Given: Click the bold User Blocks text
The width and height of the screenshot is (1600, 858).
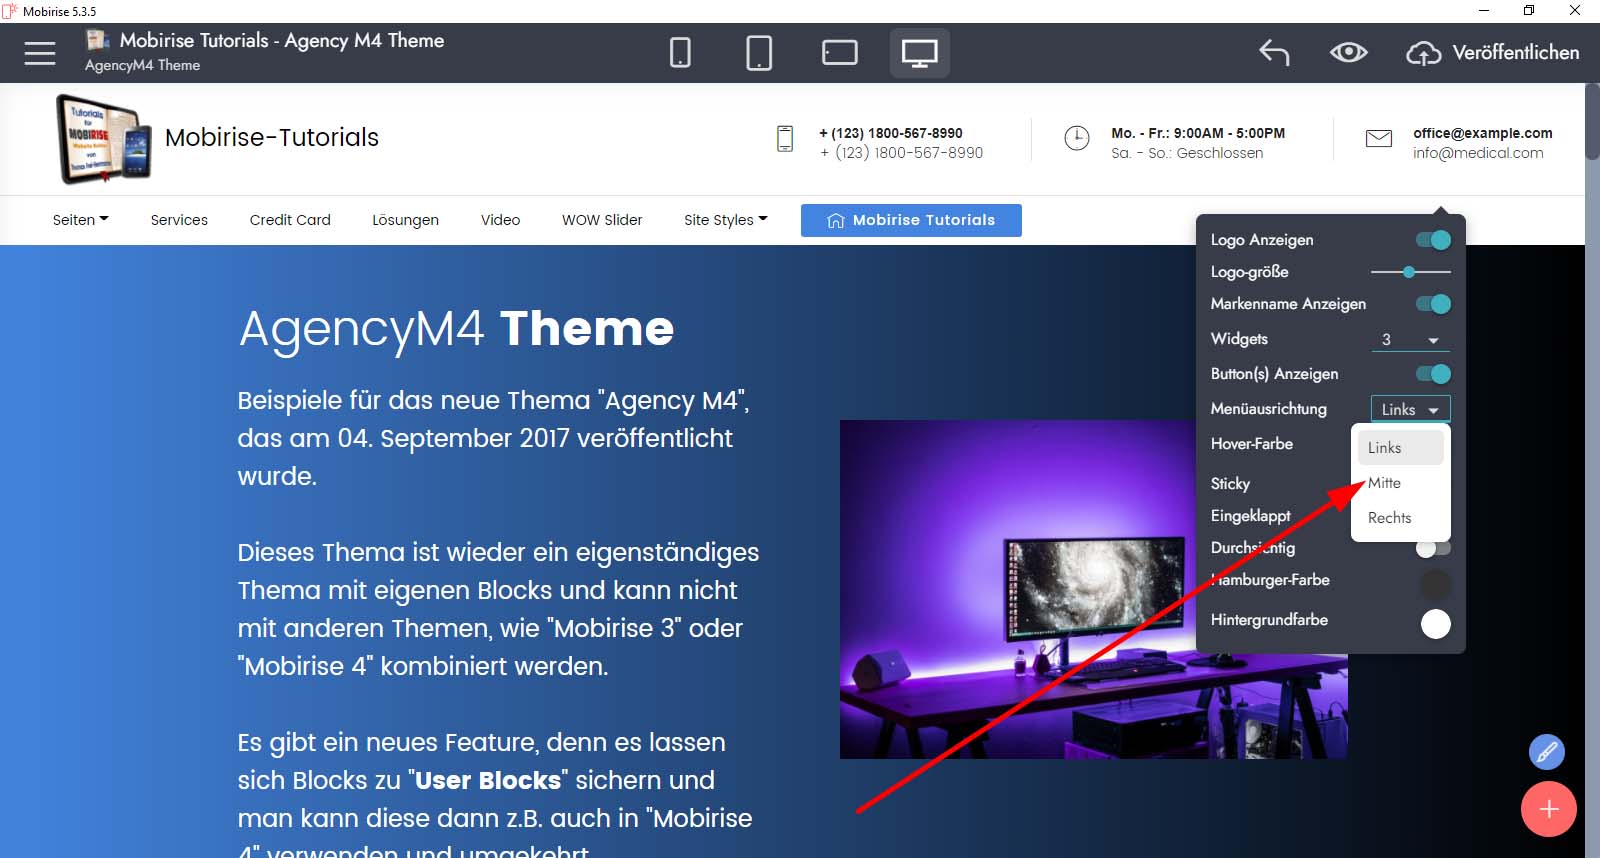Looking at the screenshot, I should click(x=488, y=780).
